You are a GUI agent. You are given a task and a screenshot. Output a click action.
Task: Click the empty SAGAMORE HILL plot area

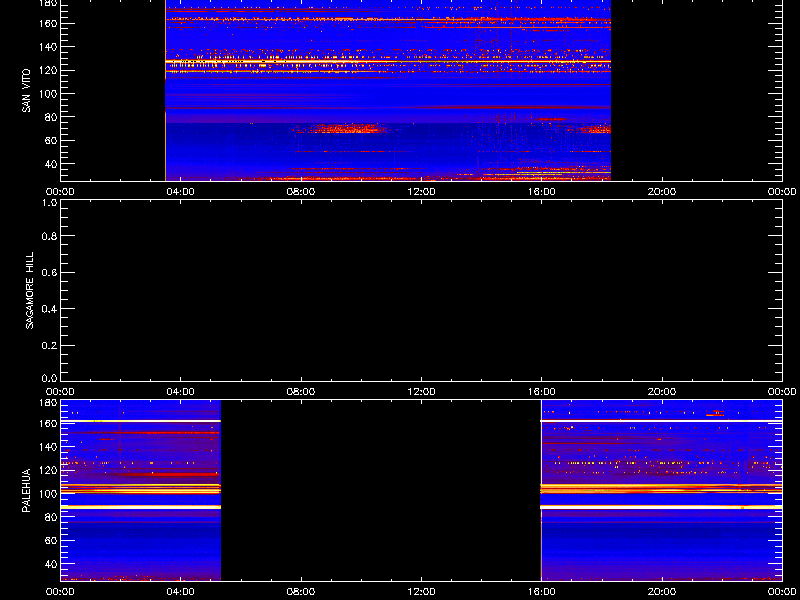[x=421, y=290]
